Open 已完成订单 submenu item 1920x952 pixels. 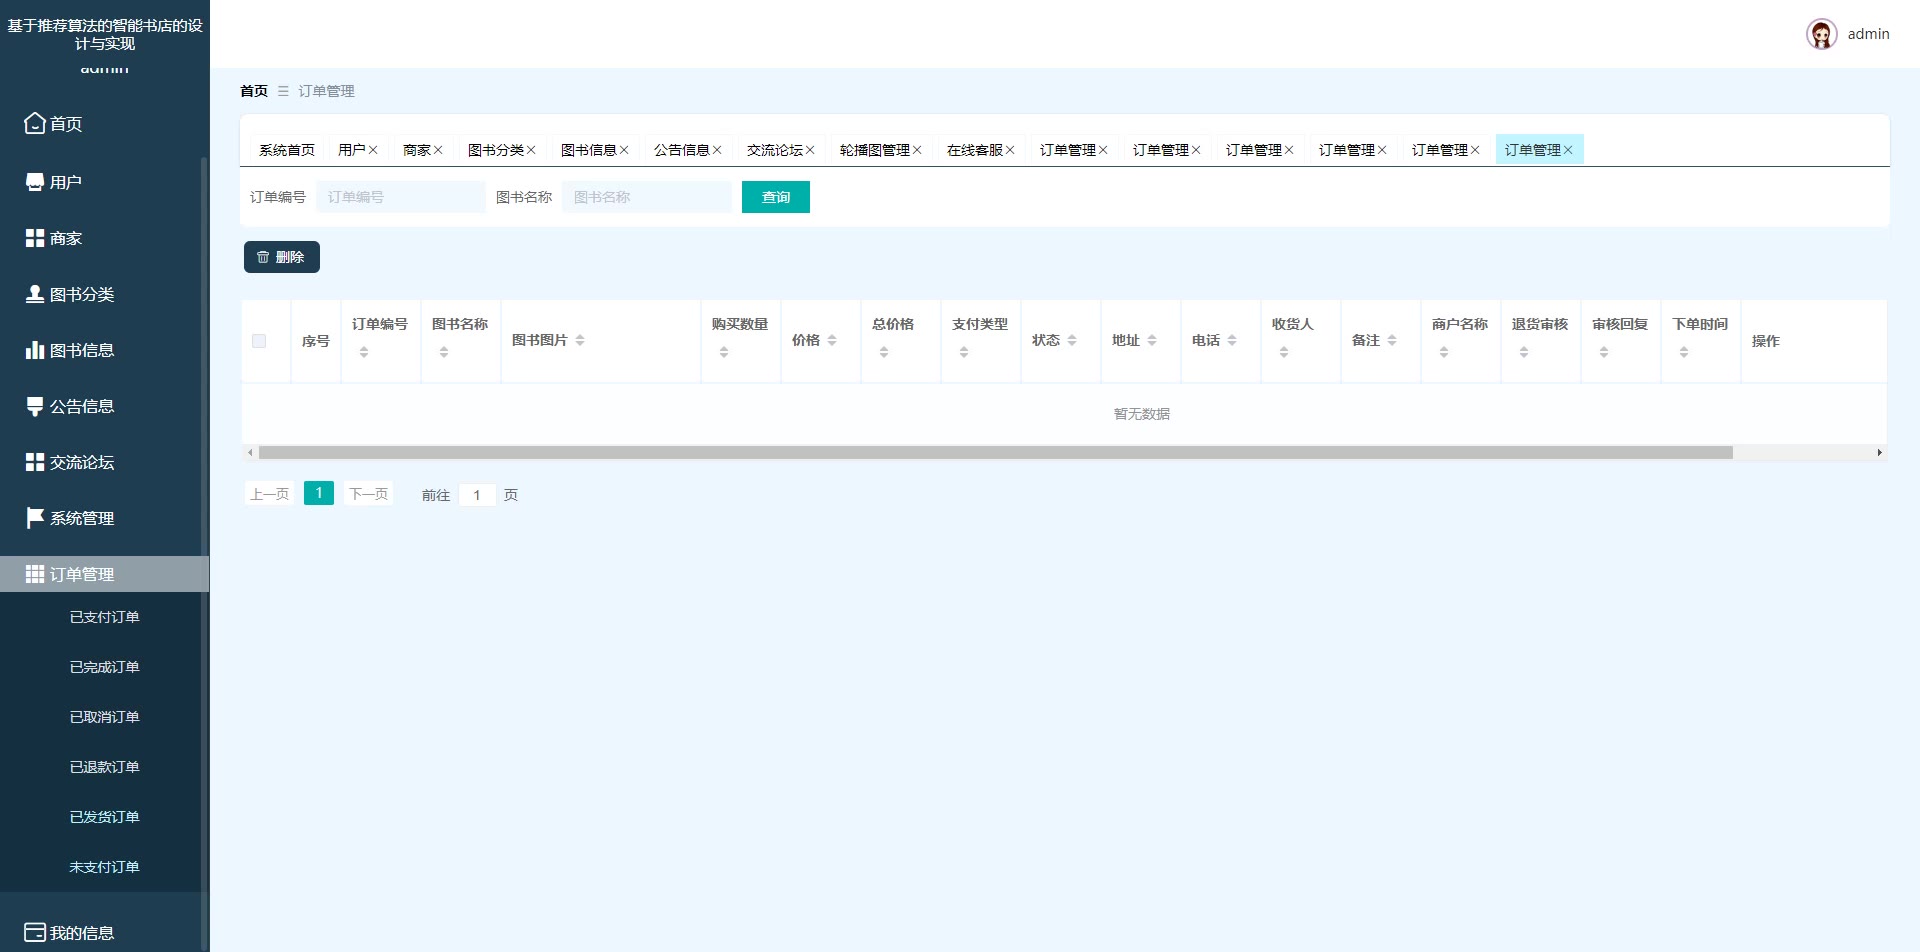pos(104,667)
